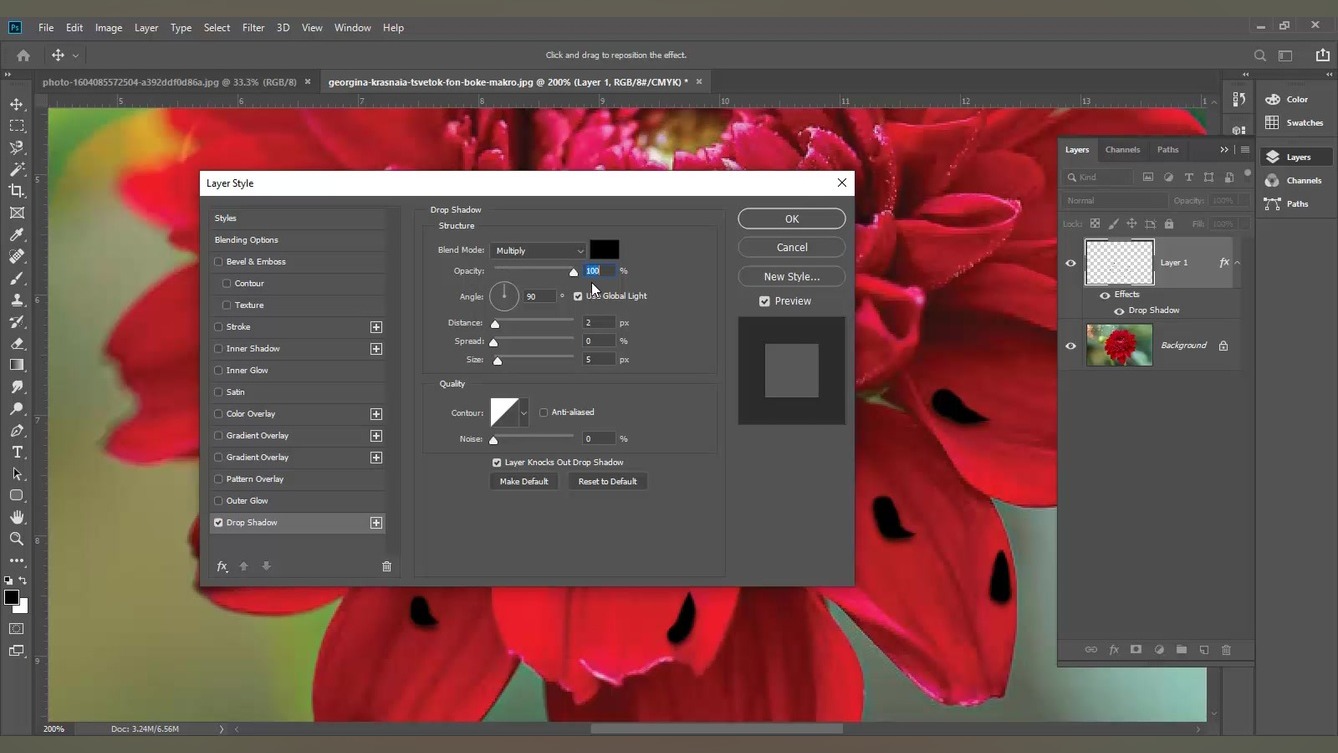This screenshot has width=1338, height=753.
Task: Toggle the Use Global Light checkbox
Action: 578,296
